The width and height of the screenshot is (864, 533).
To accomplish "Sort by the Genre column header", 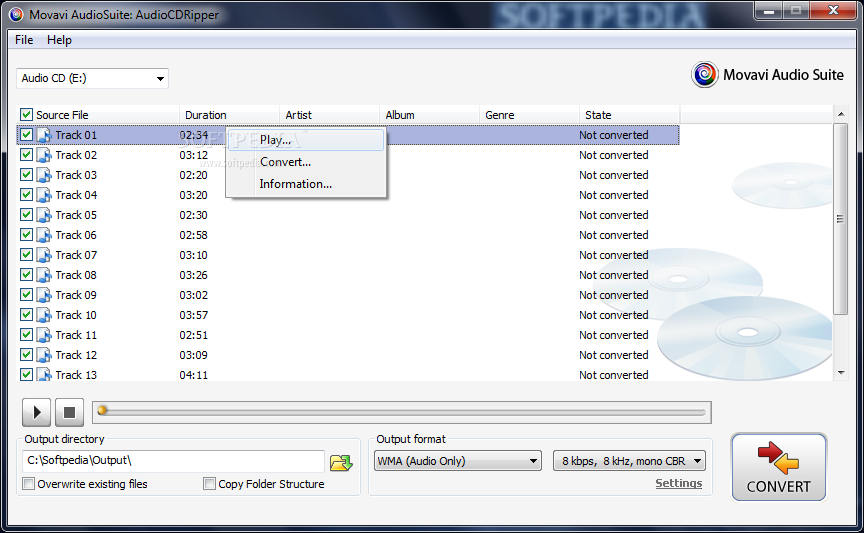I will pyautogui.click(x=530, y=115).
